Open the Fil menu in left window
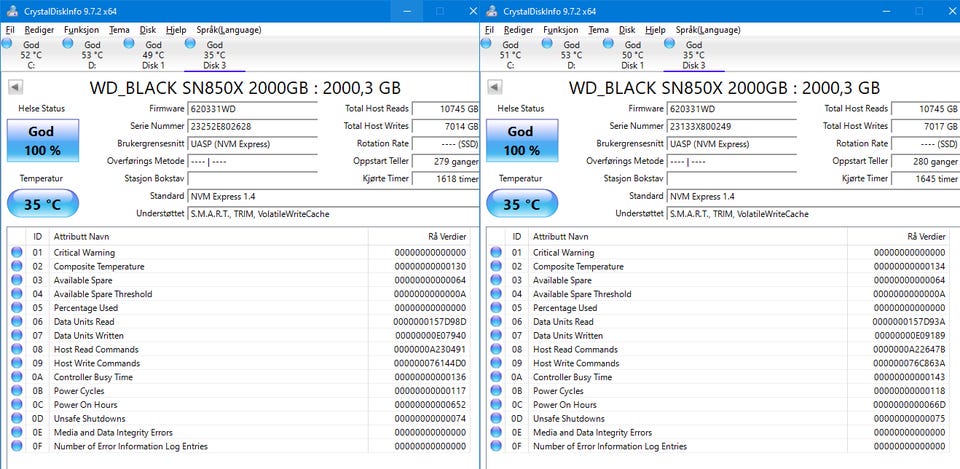 tap(10, 30)
